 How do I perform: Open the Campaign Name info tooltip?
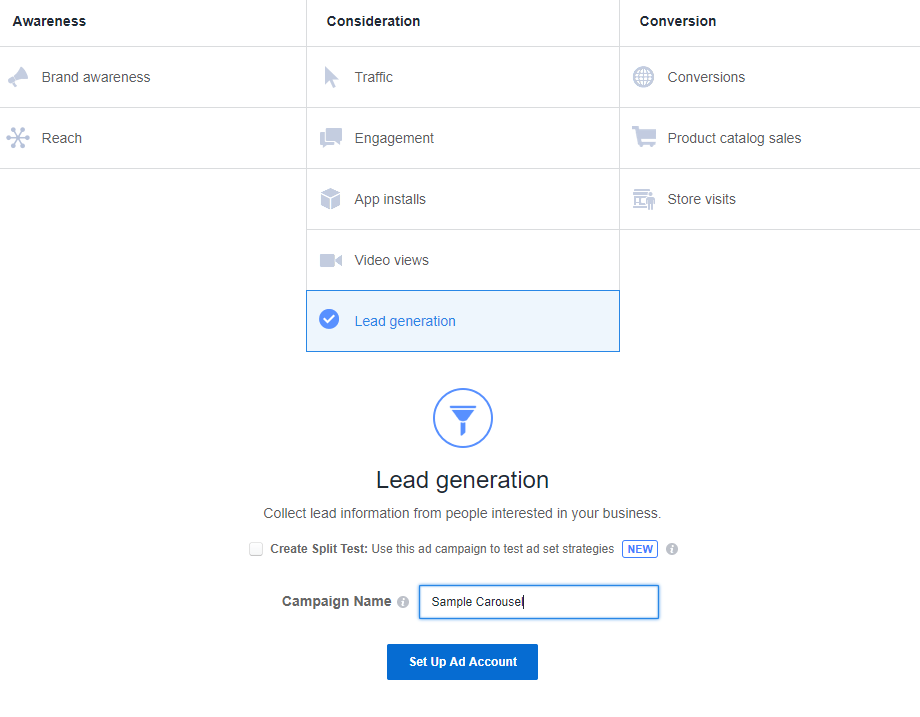coord(403,602)
